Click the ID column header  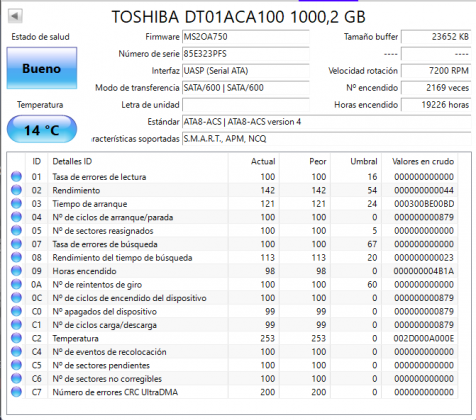[x=37, y=161]
